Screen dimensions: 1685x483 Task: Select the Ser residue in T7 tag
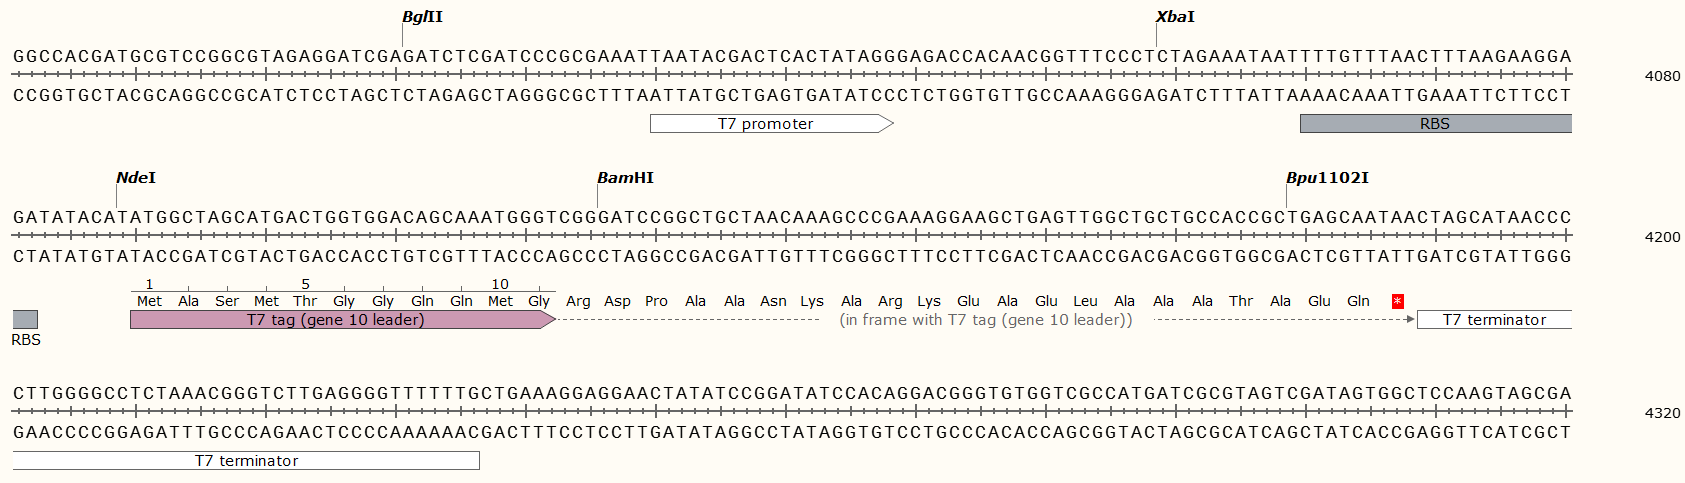click(227, 301)
